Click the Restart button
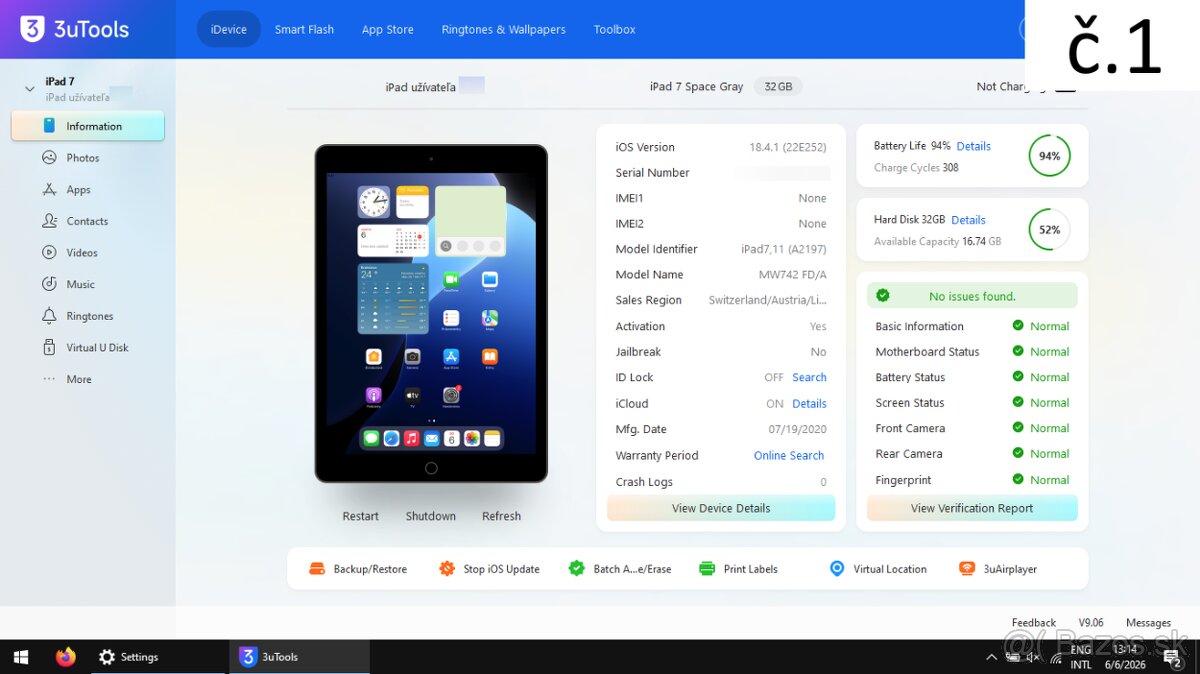The width and height of the screenshot is (1200, 674). 360,516
